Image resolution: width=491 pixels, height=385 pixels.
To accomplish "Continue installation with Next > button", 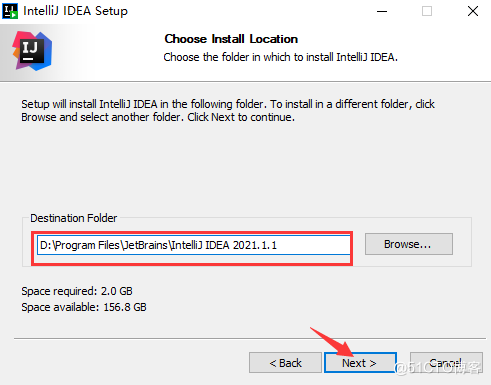I will tap(360, 363).
